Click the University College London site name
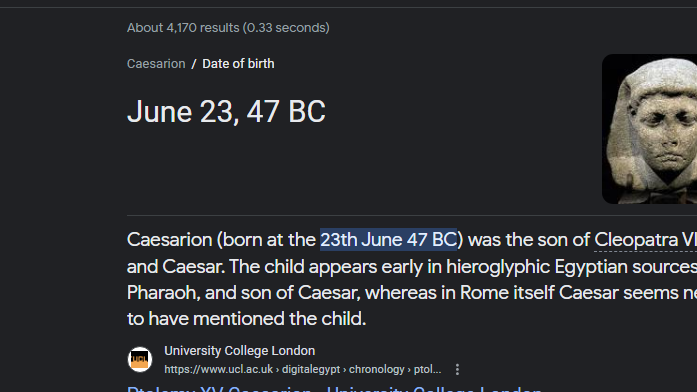Image resolution: width=697 pixels, height=392 pixels. [240, 351]
